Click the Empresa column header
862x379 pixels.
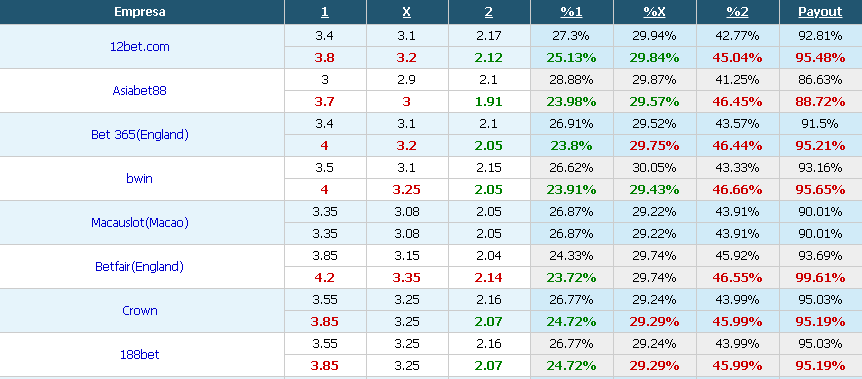(x=140, y=12)
